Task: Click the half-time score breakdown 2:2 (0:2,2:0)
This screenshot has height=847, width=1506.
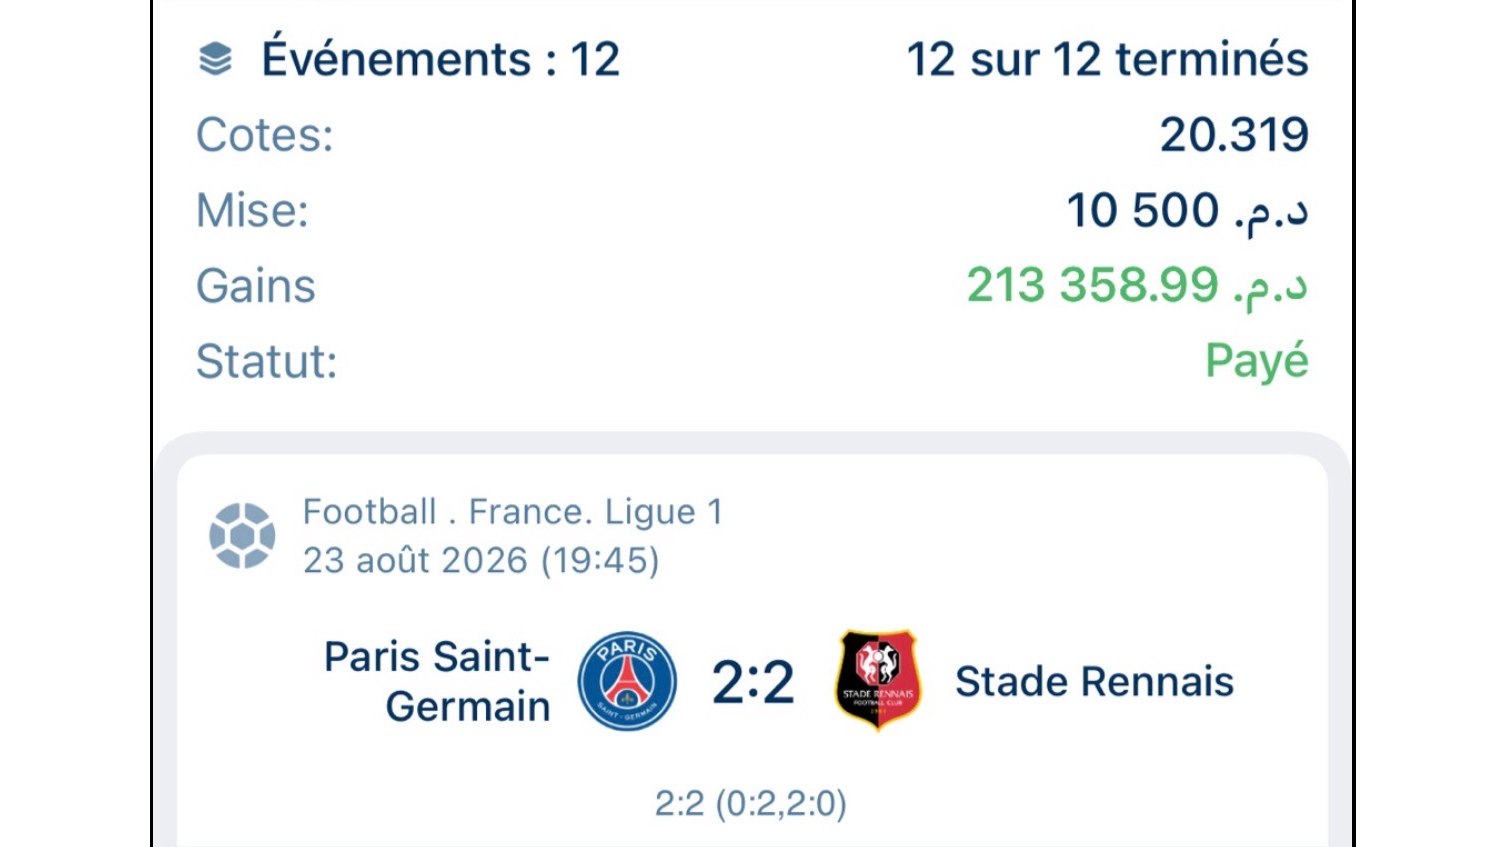Action: tap(751, 803)
